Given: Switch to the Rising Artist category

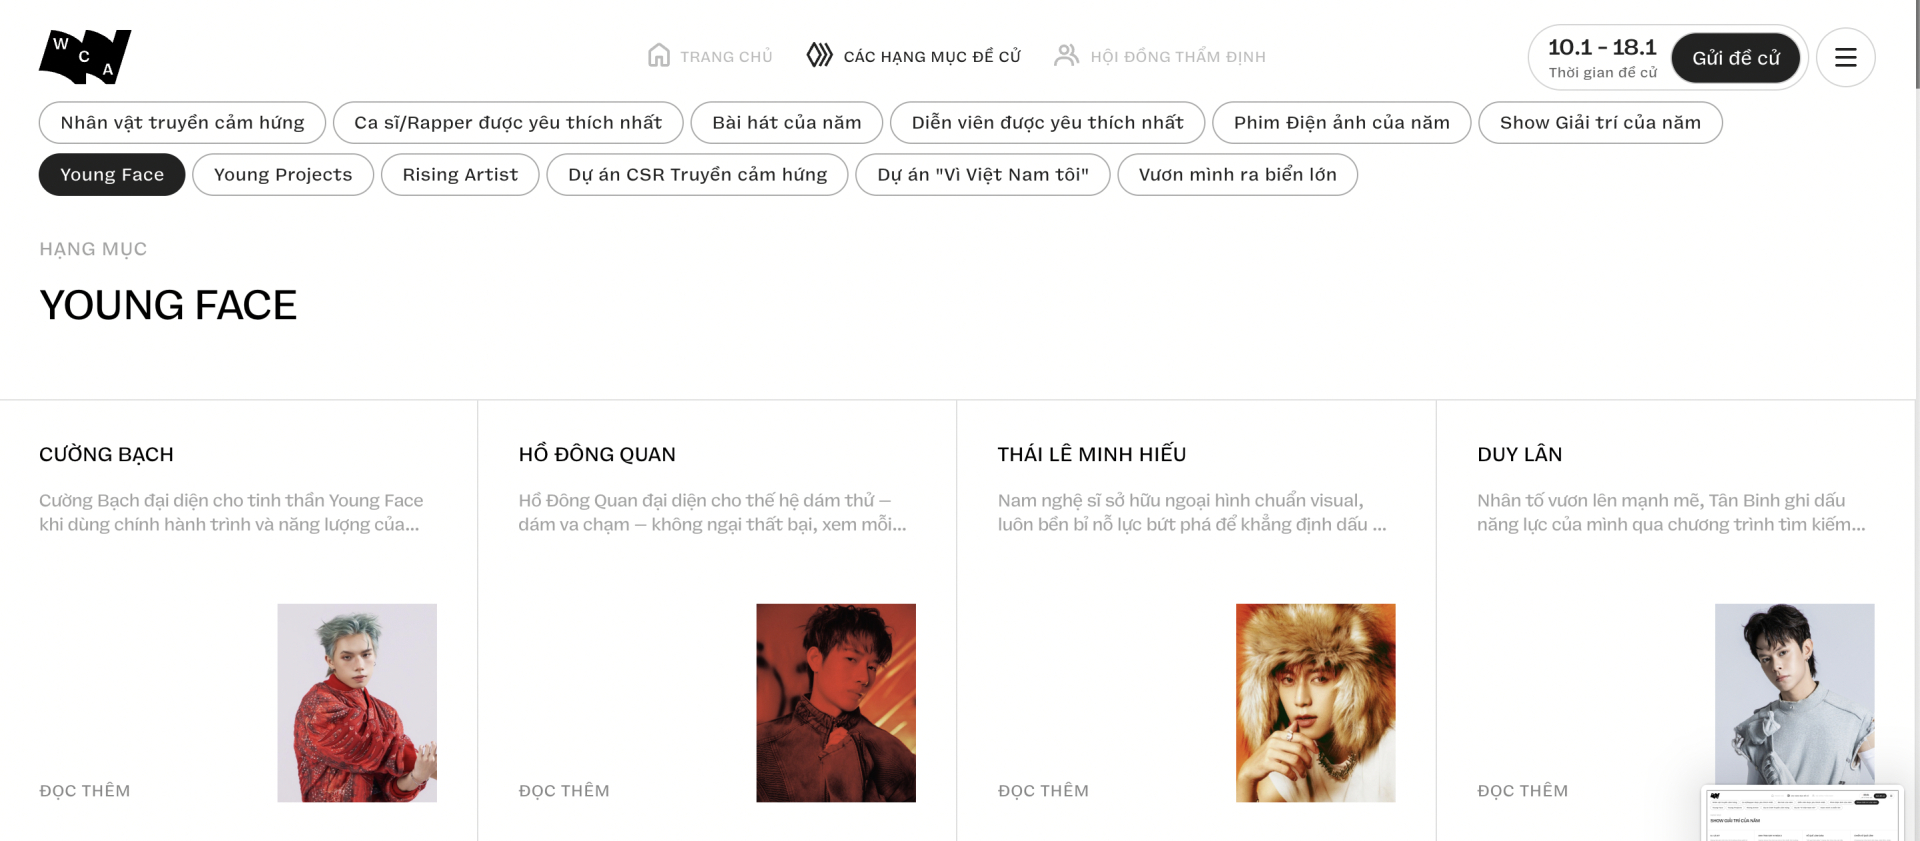Looking at the screenshot, I should pos(460,175).
